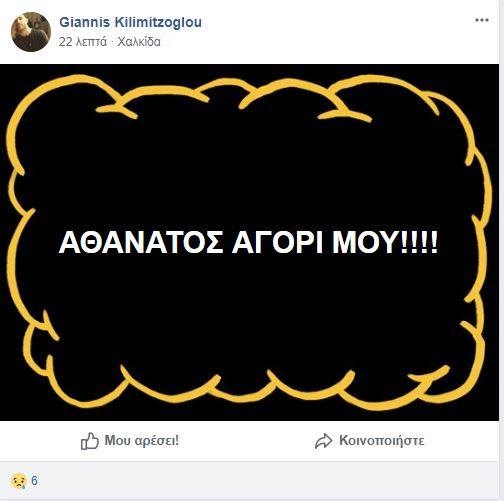Open the post via the 22 λεπτά timestamp

[x=83, y=42]
